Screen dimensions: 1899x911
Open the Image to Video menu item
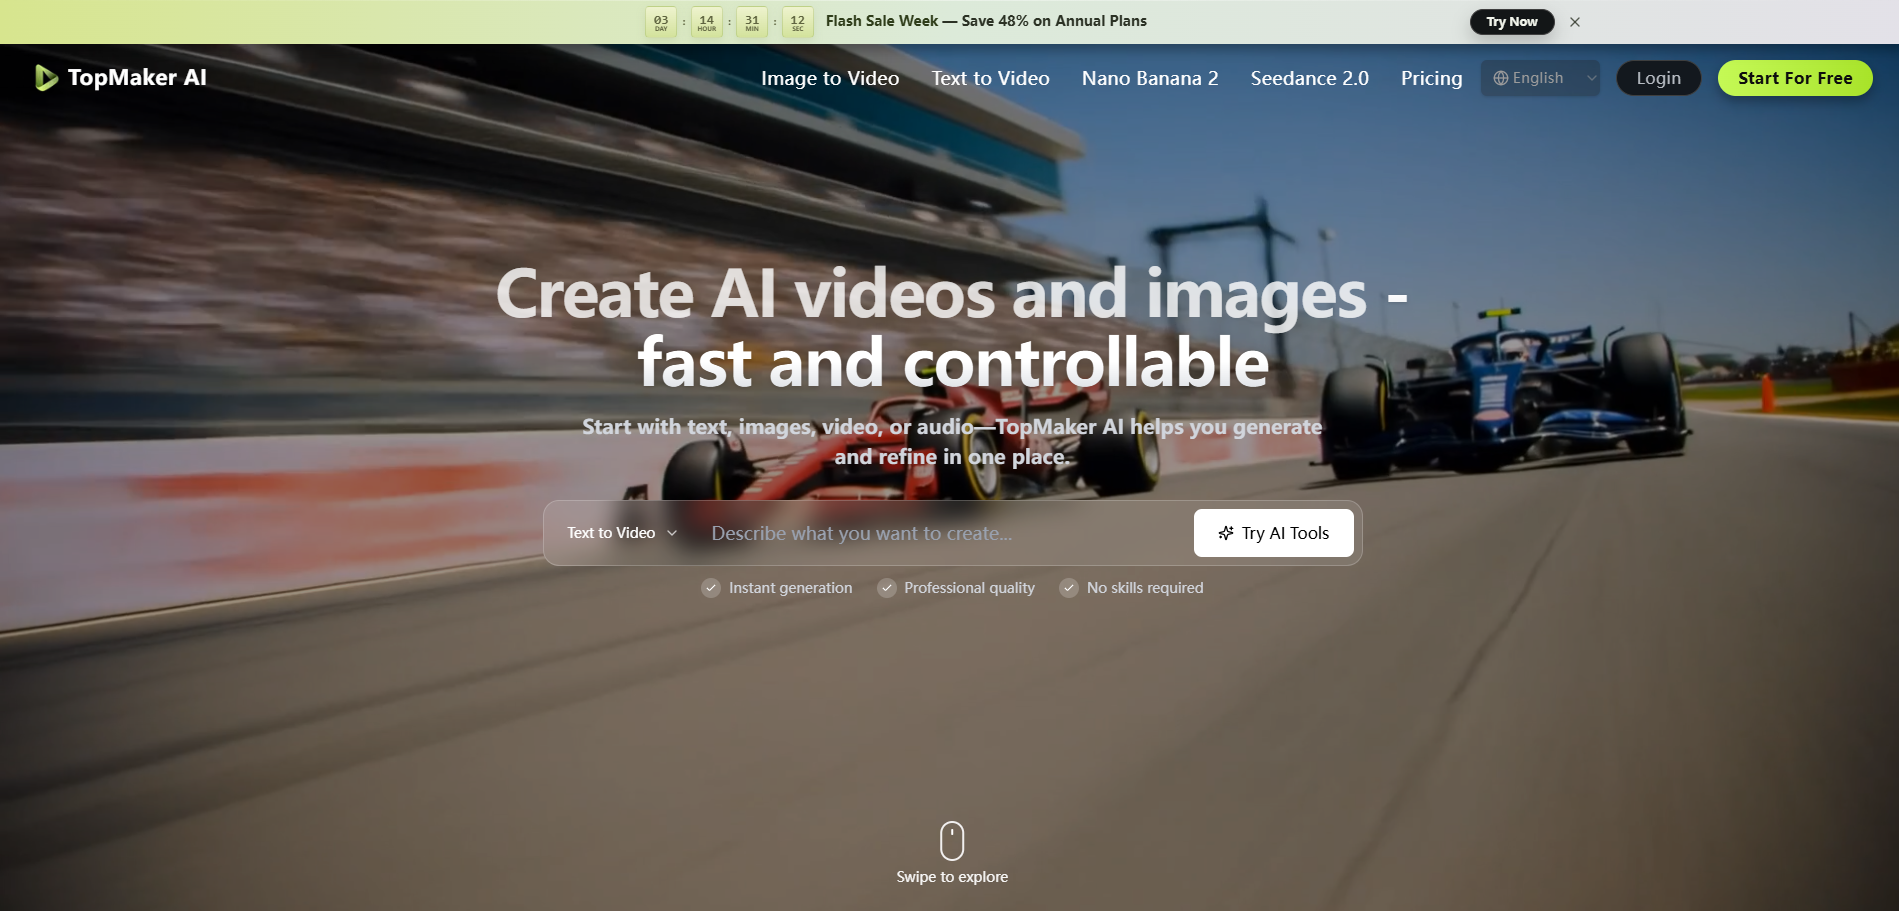point(829,78)
